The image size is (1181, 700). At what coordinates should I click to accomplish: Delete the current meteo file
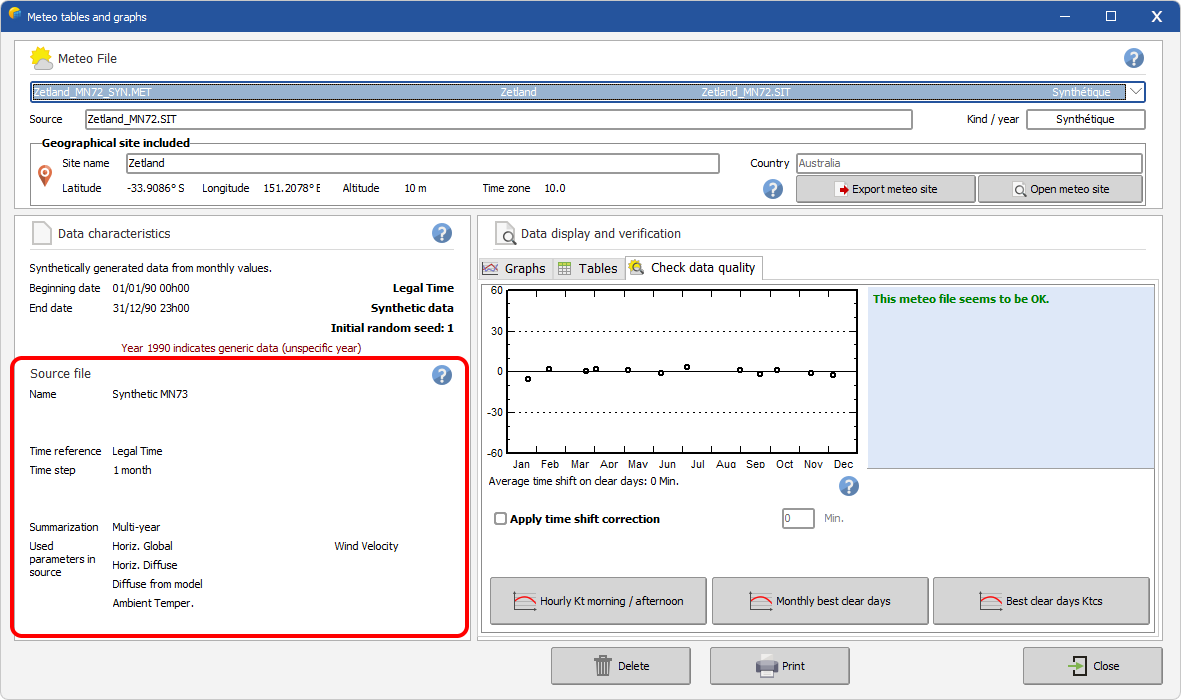coord(620,666)
